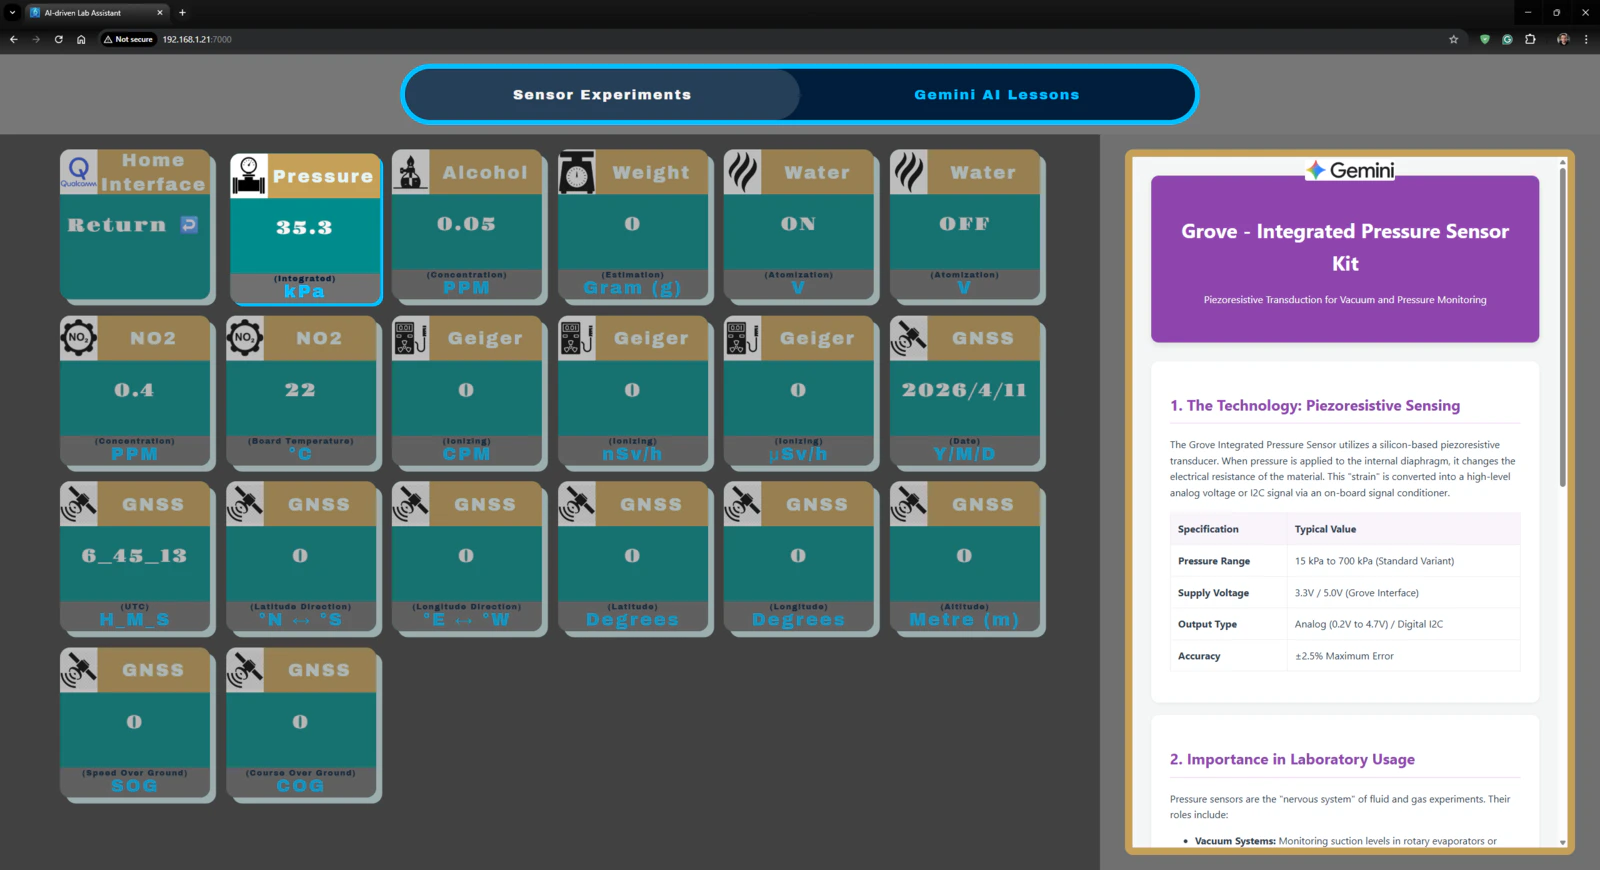This screenshot has width=1600, height=870.
Task: Click the satellite icon on the GNSS Longitude Direction card
Action: click(411, 504)
